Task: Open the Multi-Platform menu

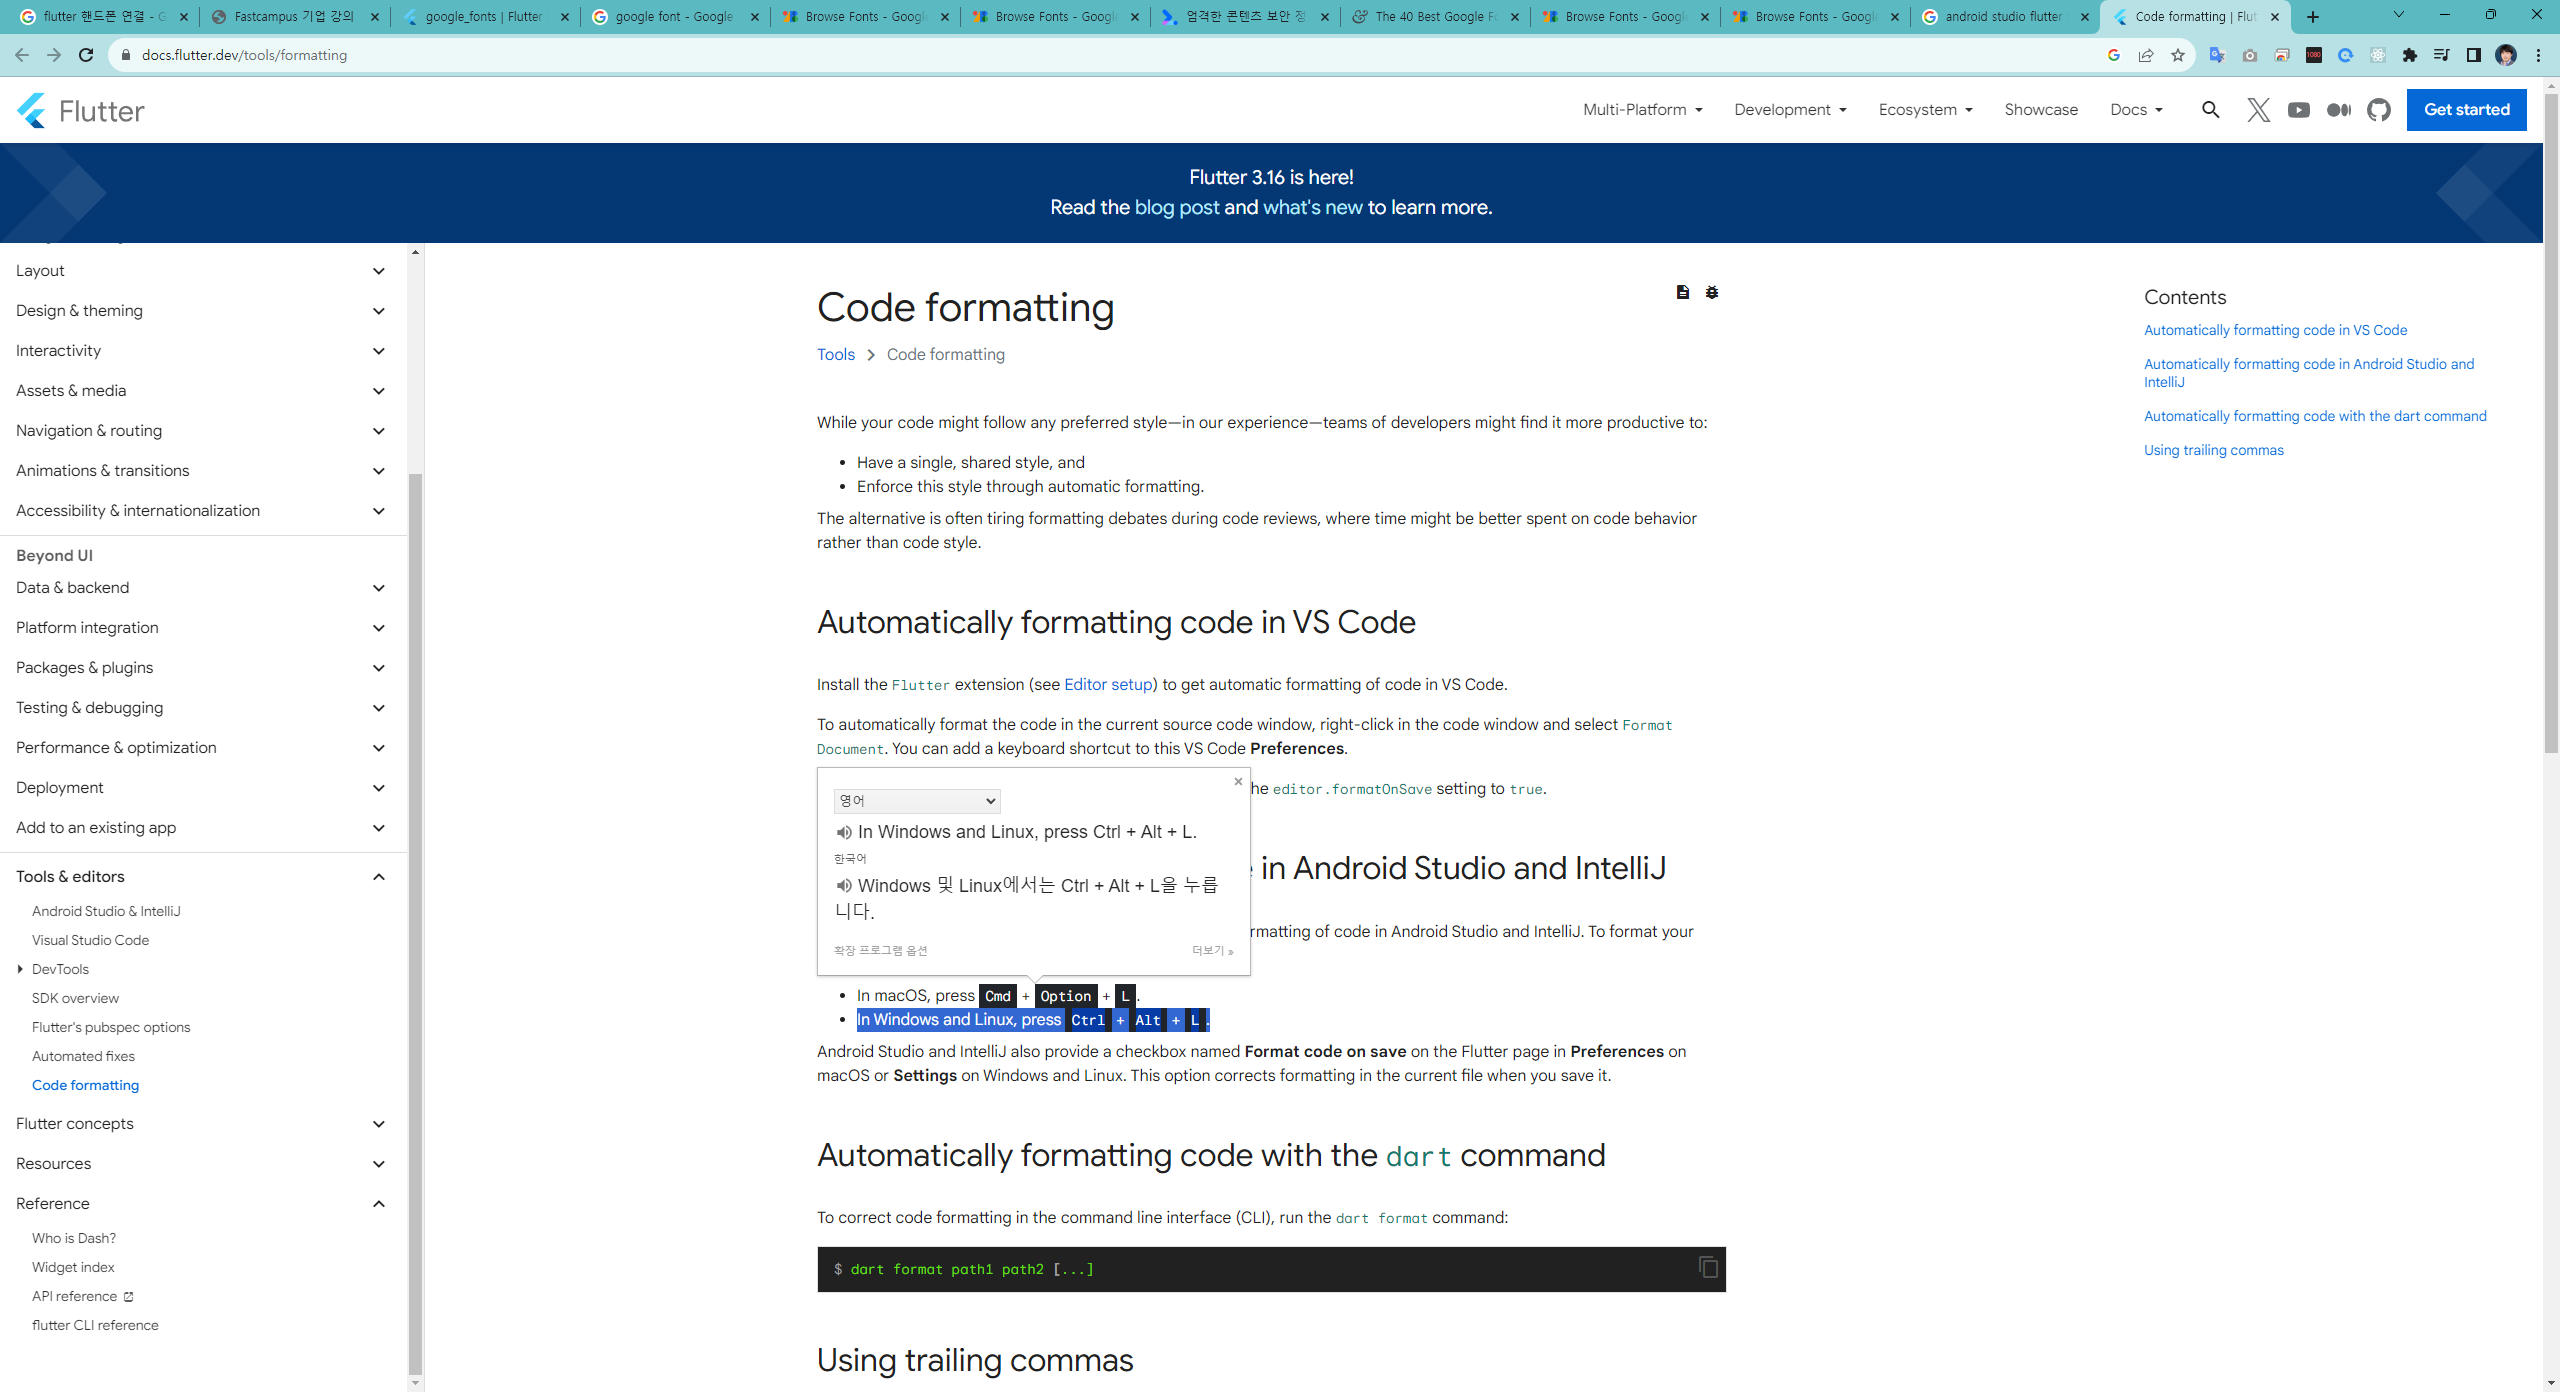Action: pyautogui.click(x=1642, y=110)
